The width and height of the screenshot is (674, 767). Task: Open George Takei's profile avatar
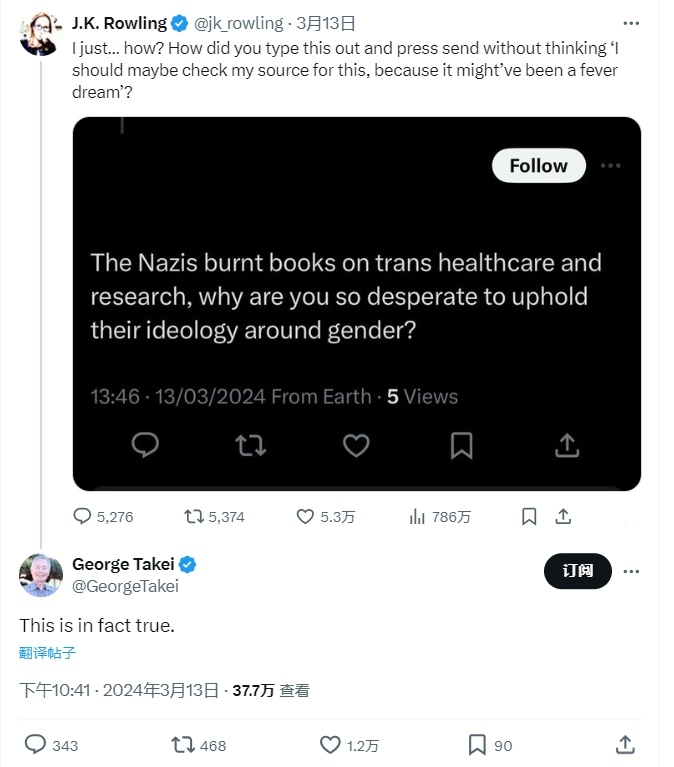click(x=40, y=575)
